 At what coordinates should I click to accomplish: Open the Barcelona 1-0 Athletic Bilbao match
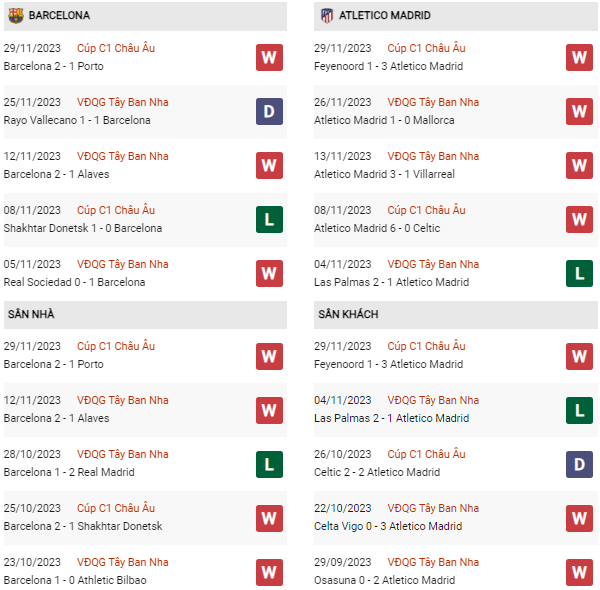75,580
